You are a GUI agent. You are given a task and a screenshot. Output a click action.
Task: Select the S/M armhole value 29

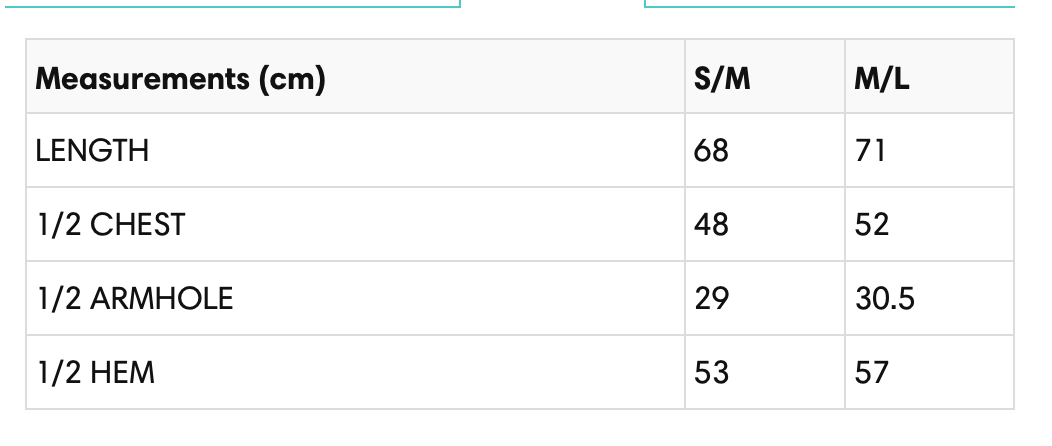pos(711,299)
